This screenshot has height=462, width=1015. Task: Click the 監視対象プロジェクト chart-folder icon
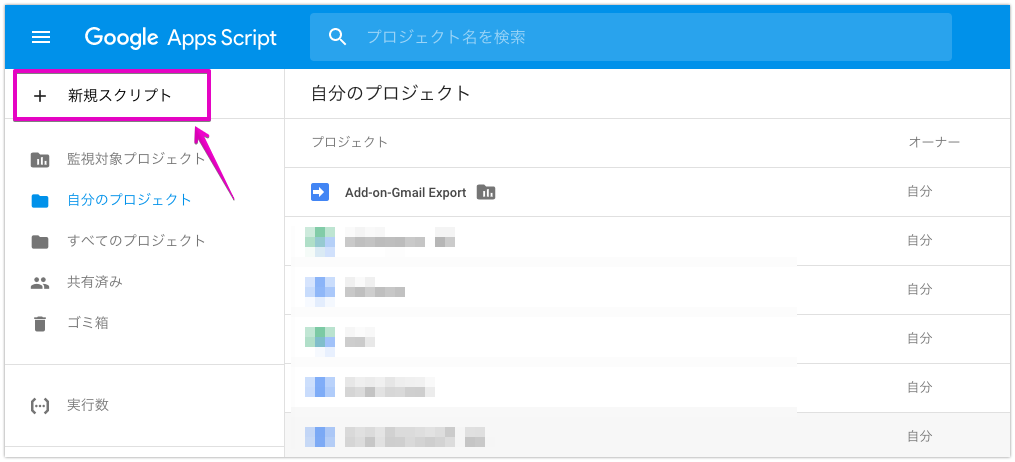[40, 160]
